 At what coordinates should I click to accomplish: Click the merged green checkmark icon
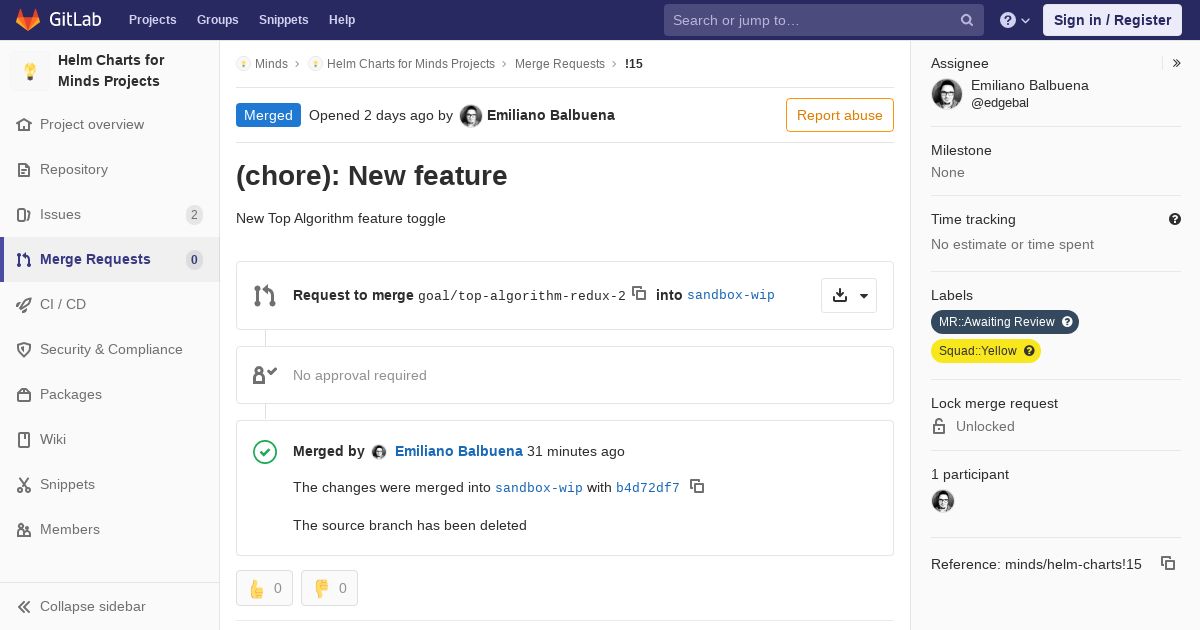coord(265,452)
